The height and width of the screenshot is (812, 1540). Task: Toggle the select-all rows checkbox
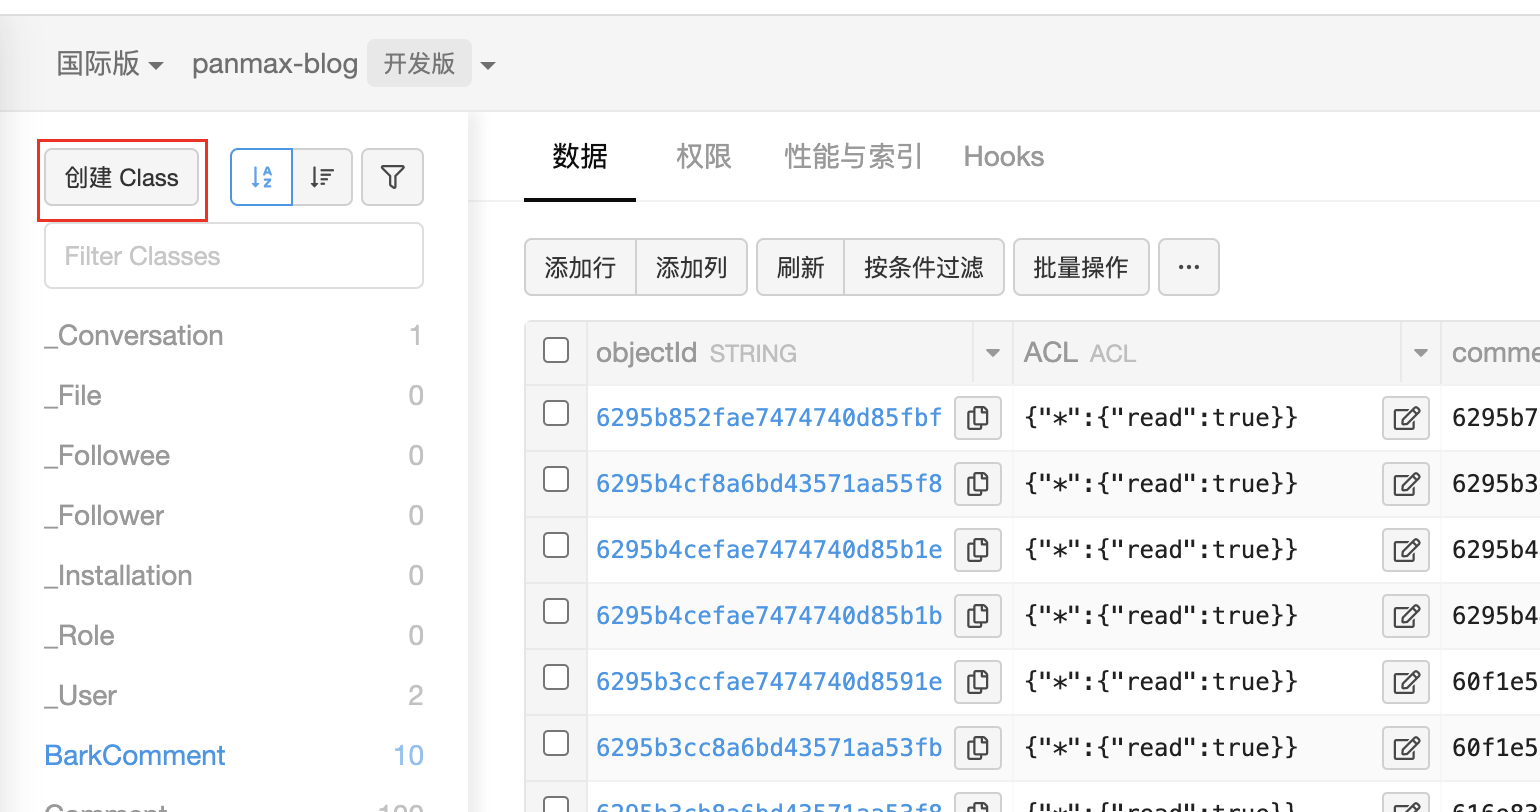coord(556,350)
